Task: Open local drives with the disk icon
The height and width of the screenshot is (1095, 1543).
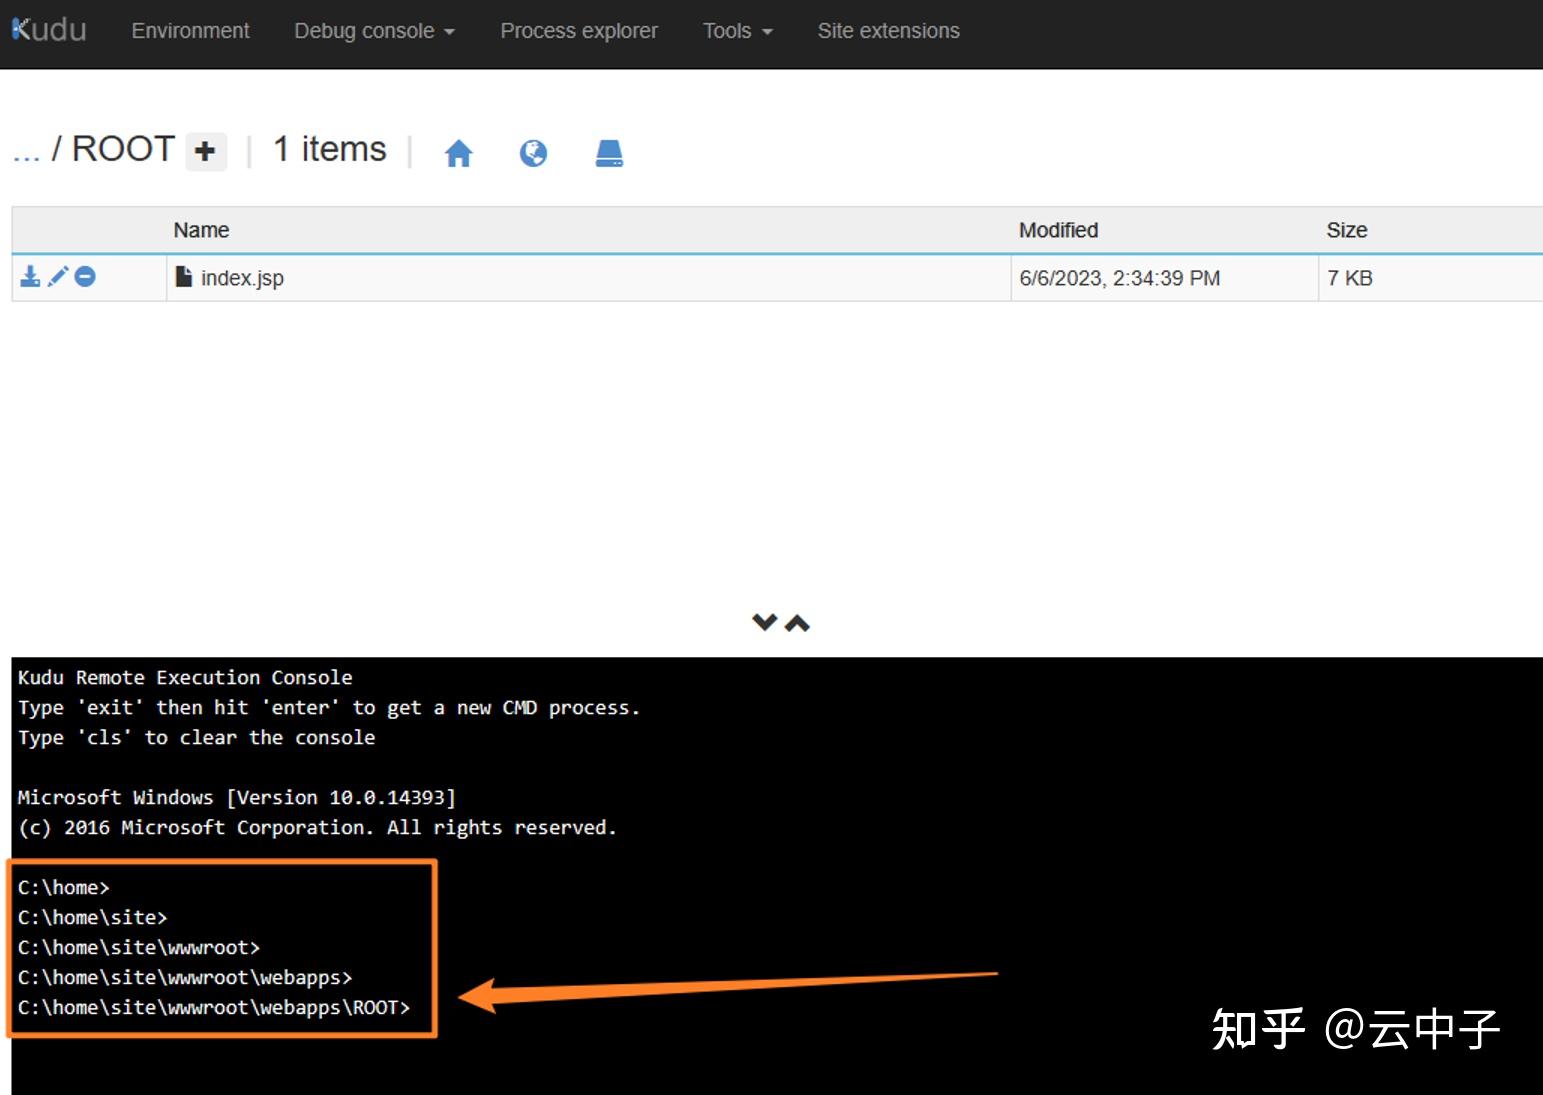Action: (609, 152)
